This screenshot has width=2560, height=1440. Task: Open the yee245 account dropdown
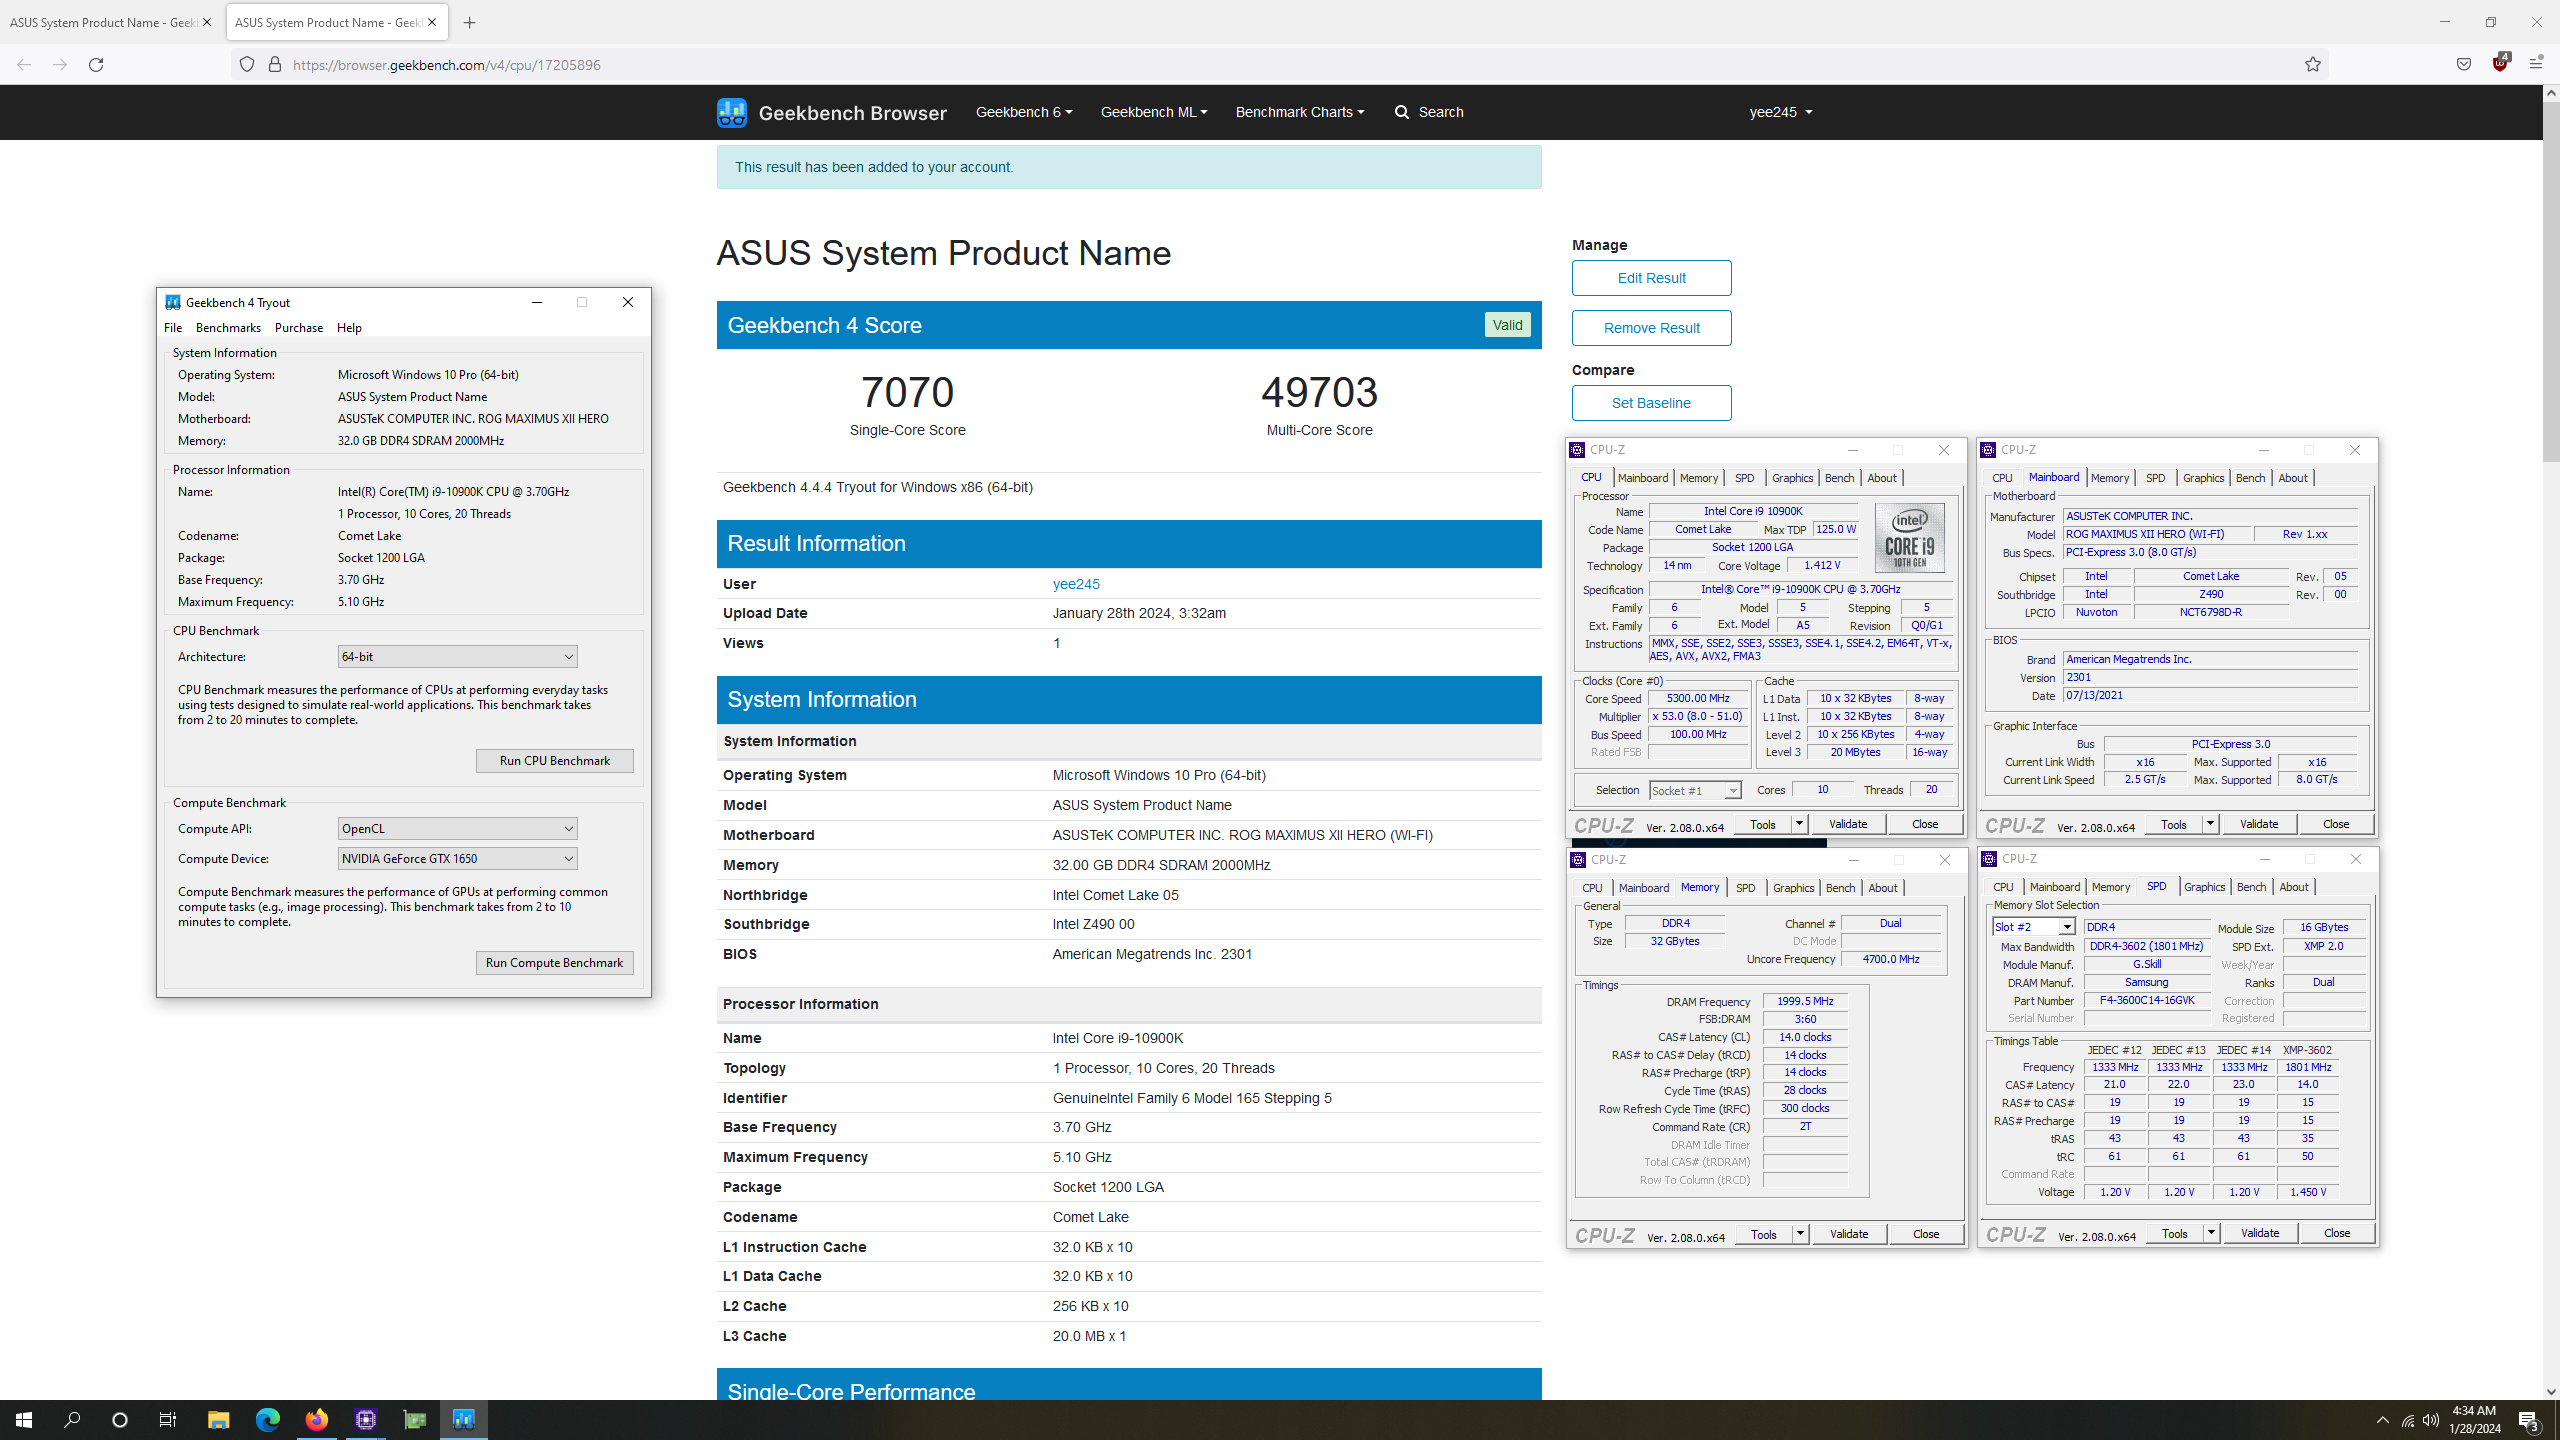coord(1781,112)
